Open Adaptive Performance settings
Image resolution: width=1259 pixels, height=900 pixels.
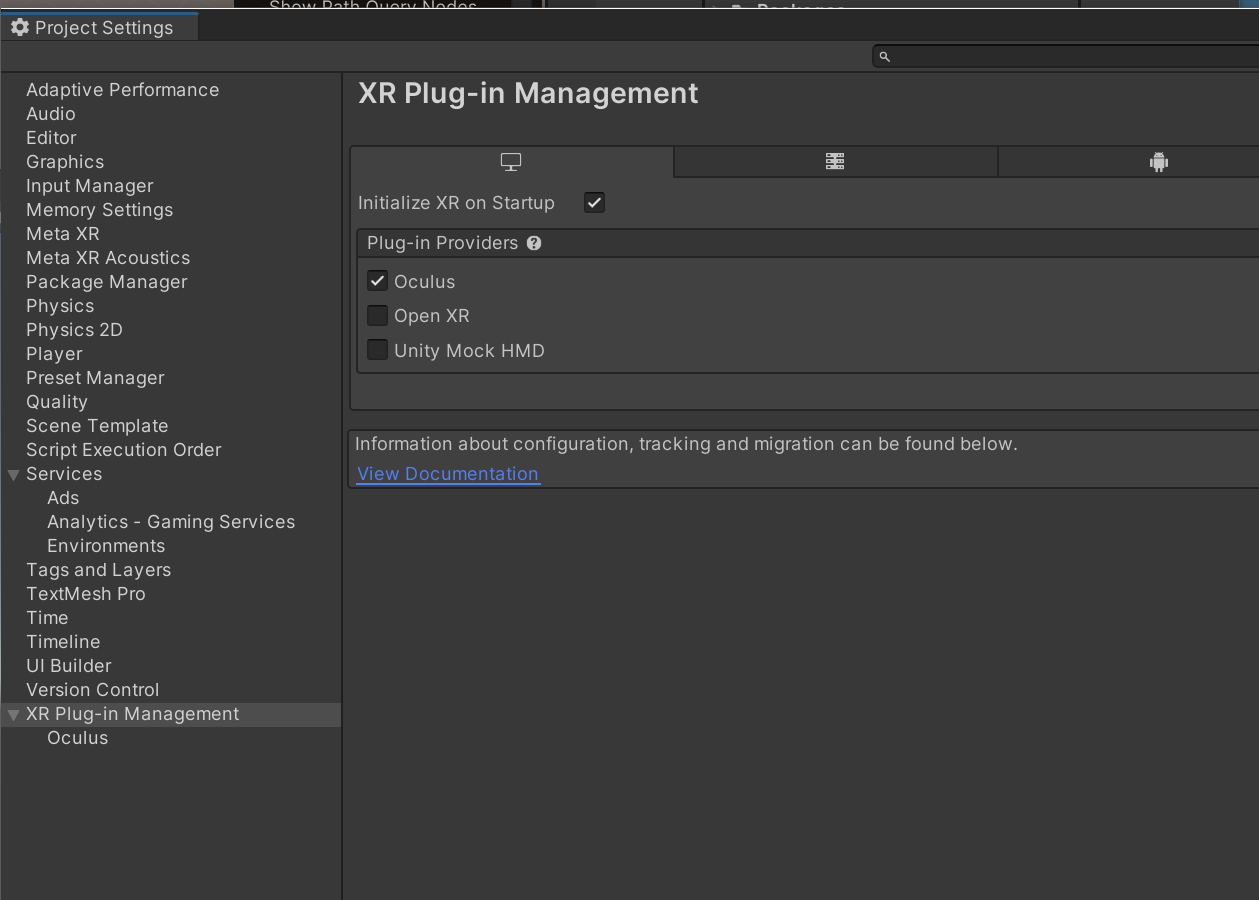pos(122,90)
